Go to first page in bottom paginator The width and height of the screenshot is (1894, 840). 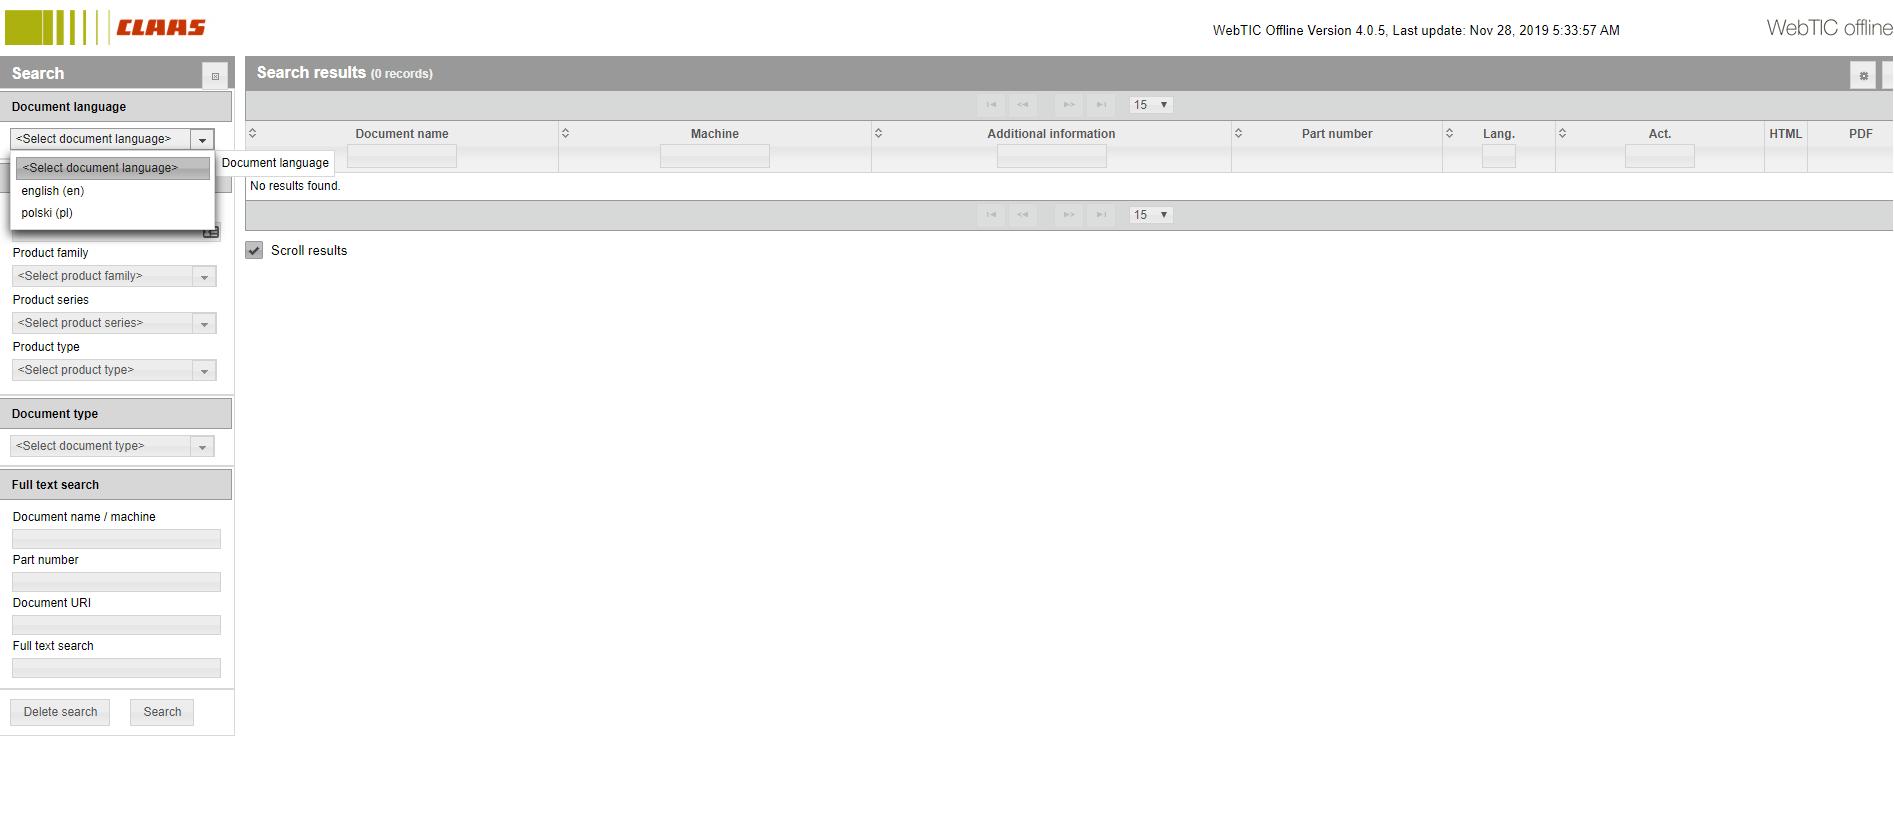click(991, 215)
